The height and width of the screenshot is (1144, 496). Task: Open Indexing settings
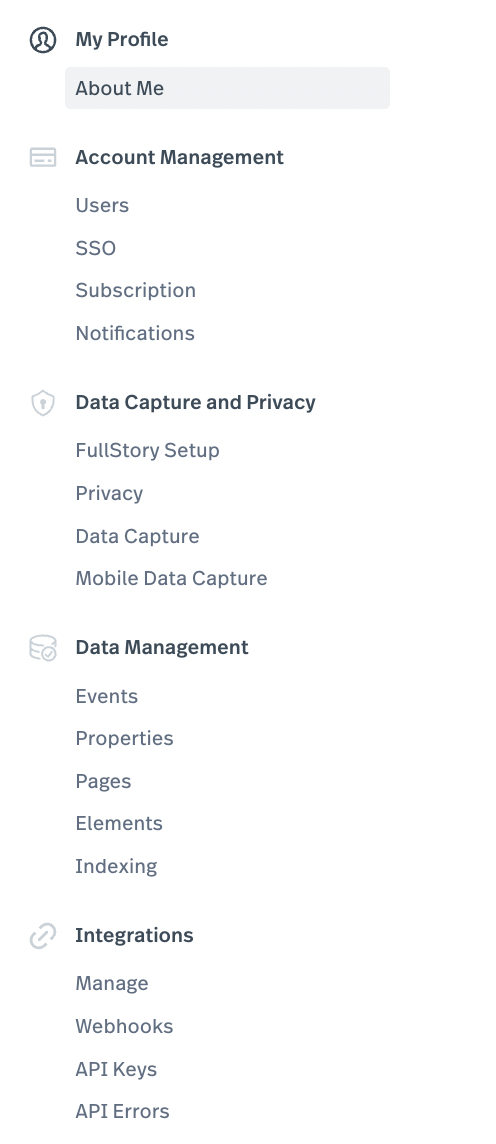116,867
